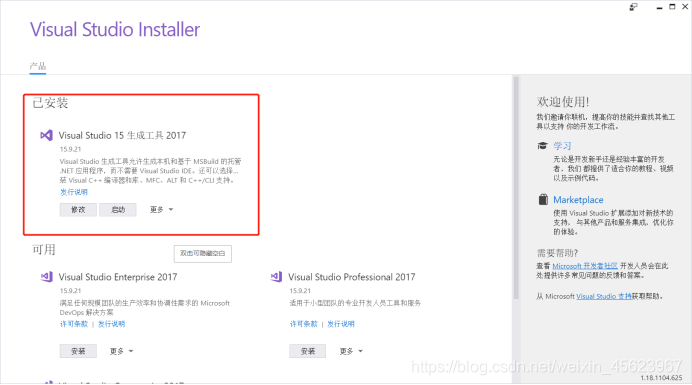Open the Marketplace link
This screenshot has width=692, height=385.
pyautogui.click(x=578, y=200)
